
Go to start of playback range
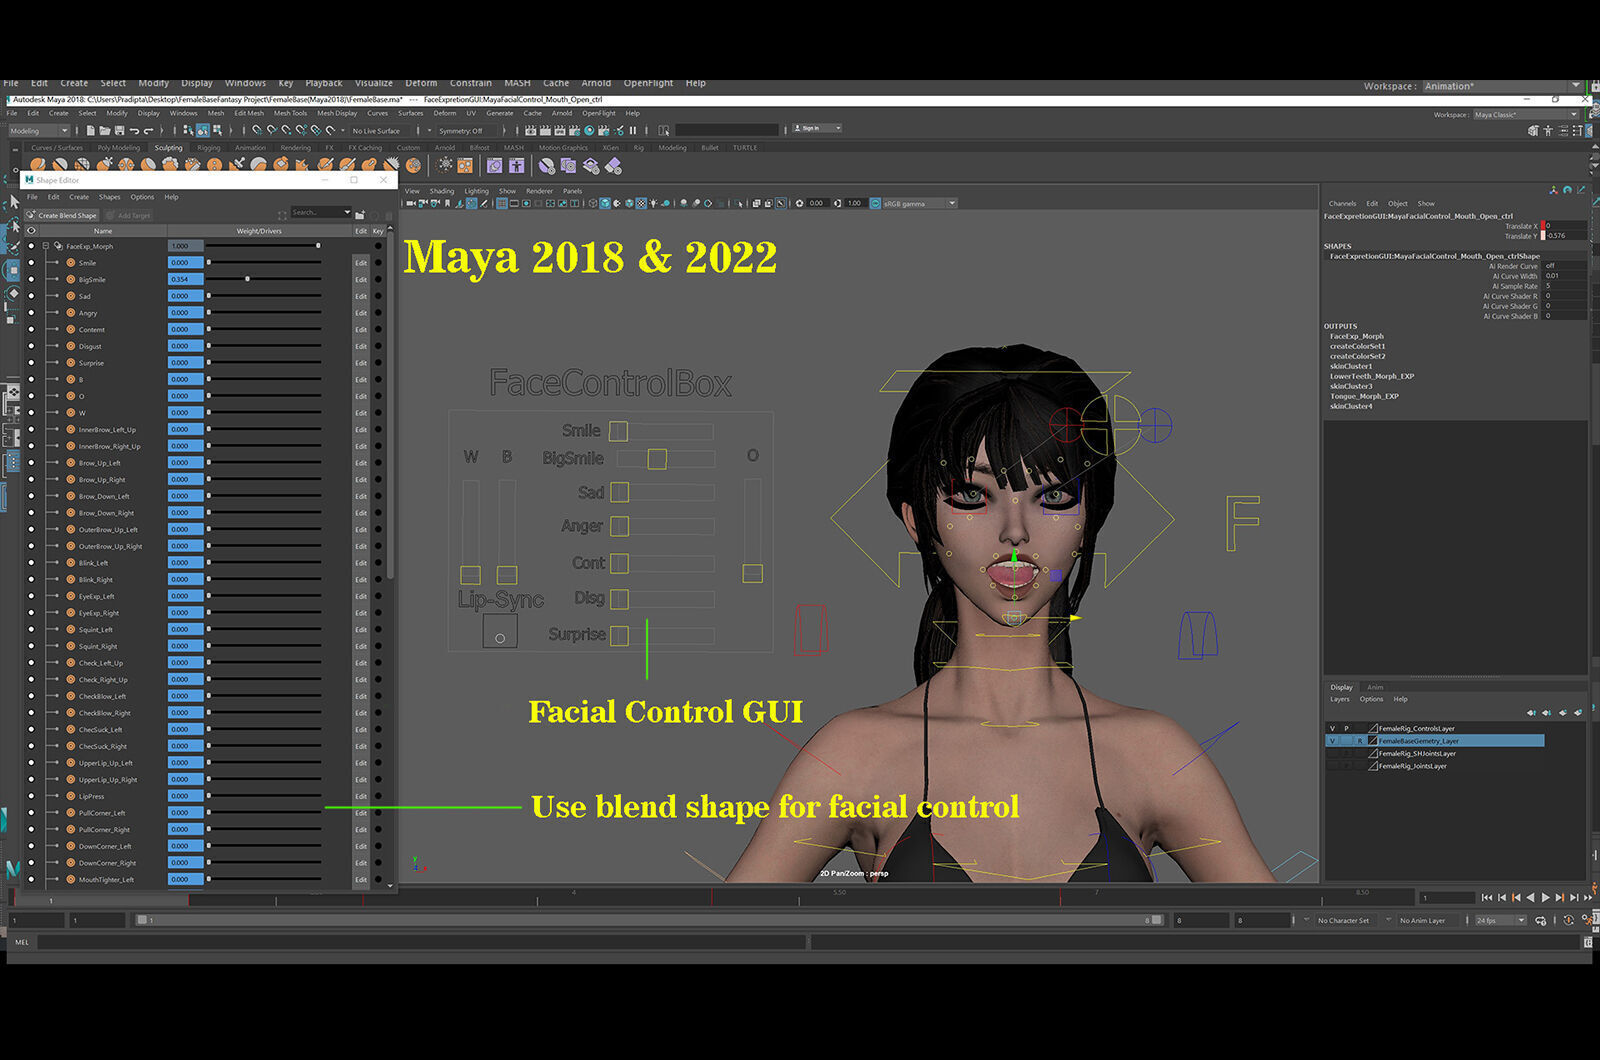coord(1487,898)
